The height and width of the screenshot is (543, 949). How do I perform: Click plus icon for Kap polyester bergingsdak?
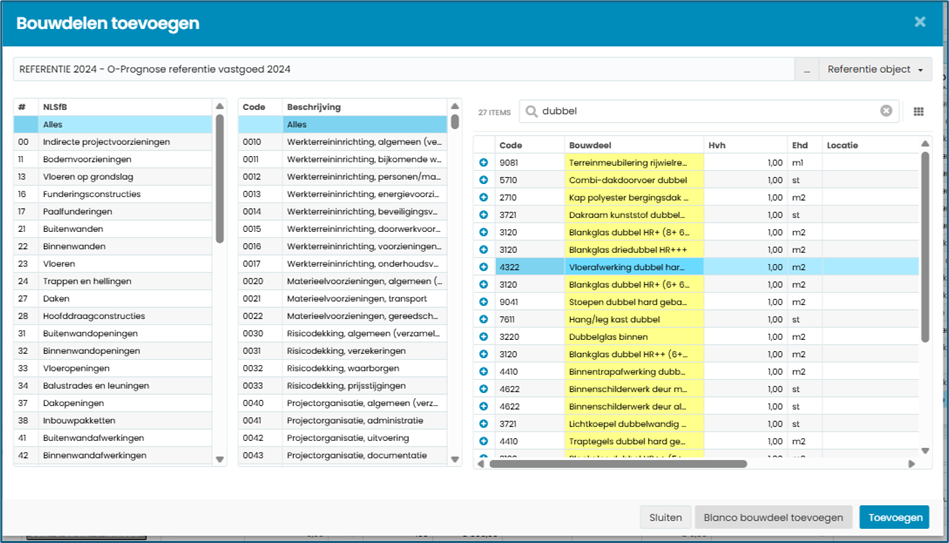pos(483,197)
